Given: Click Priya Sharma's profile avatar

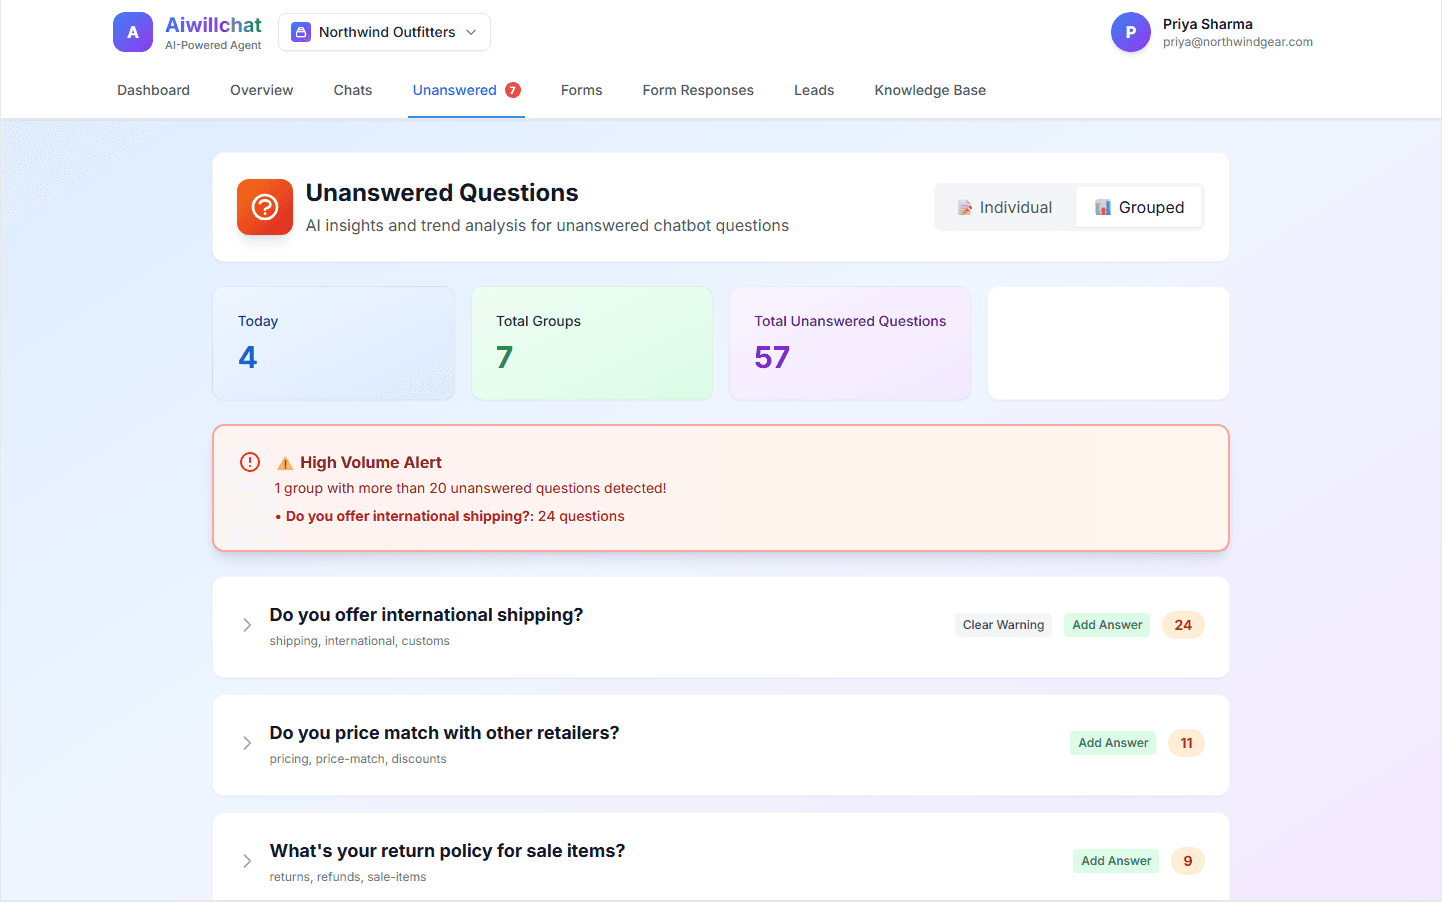Looking at the screenshot, I should pyautogui.click(x=1131, y=32).
